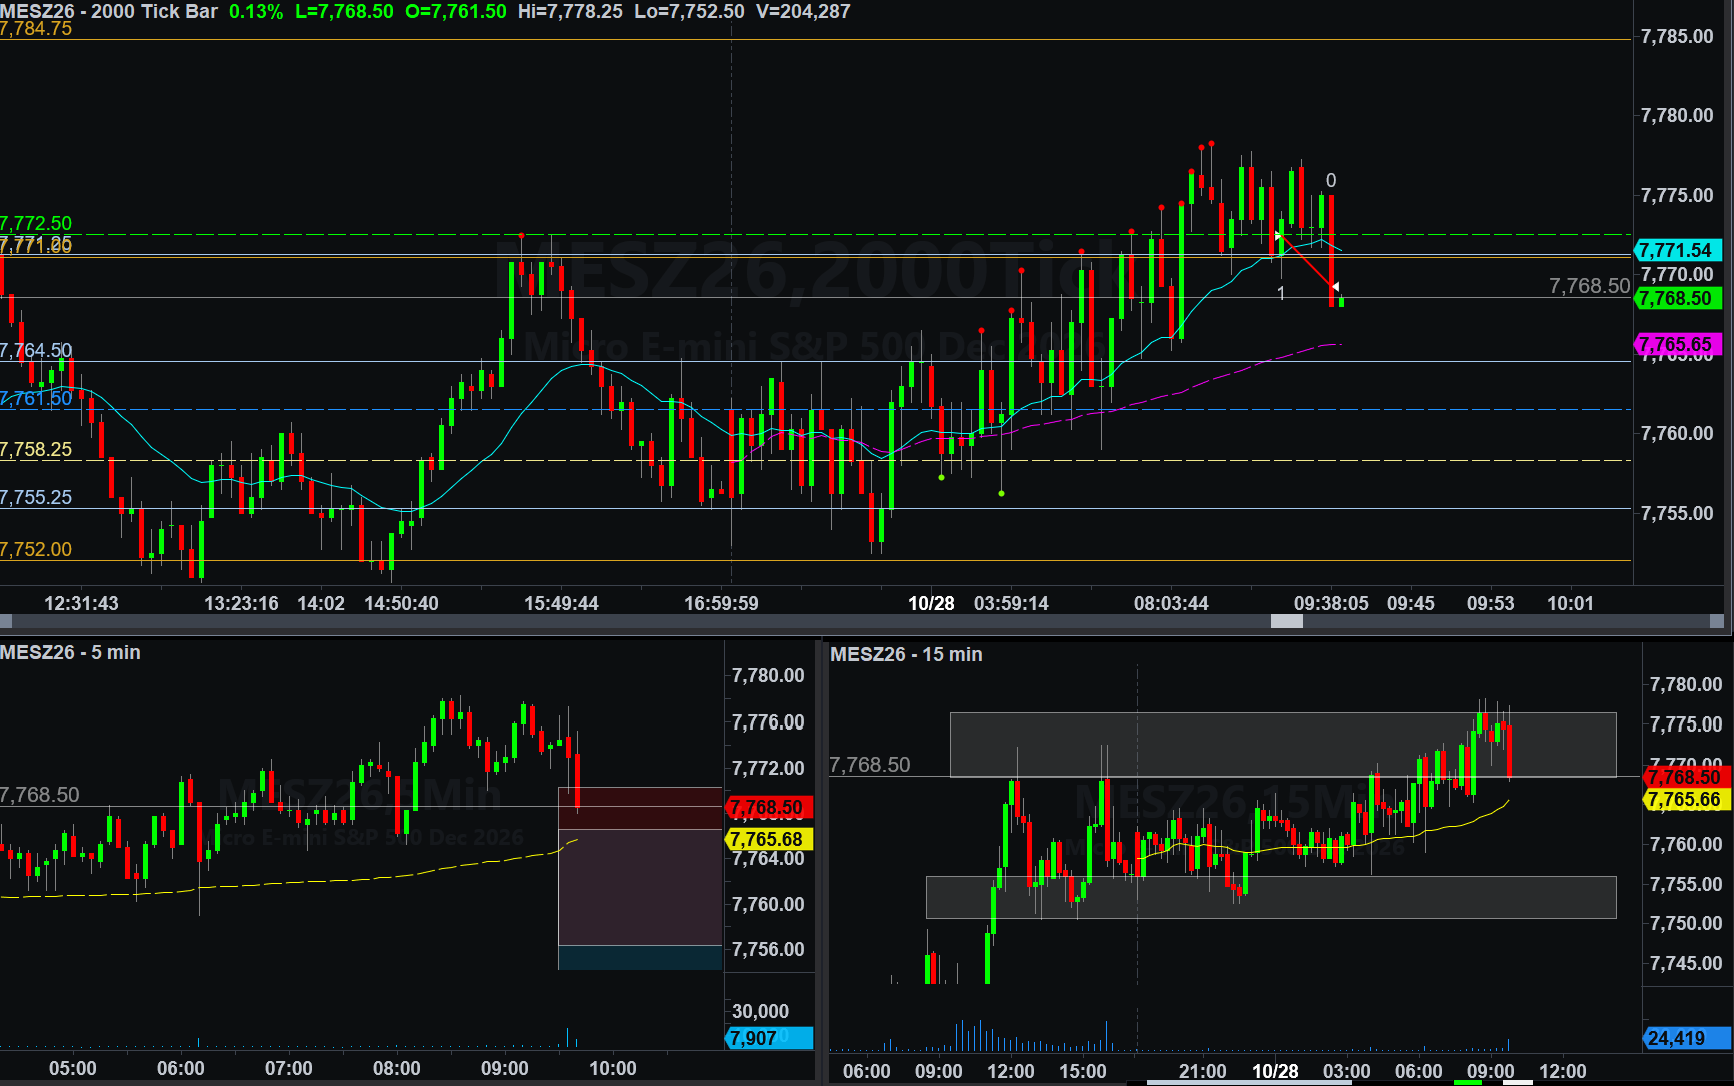Click the yellow 7,765.68 label on 5 min chart

click(768, 839)
